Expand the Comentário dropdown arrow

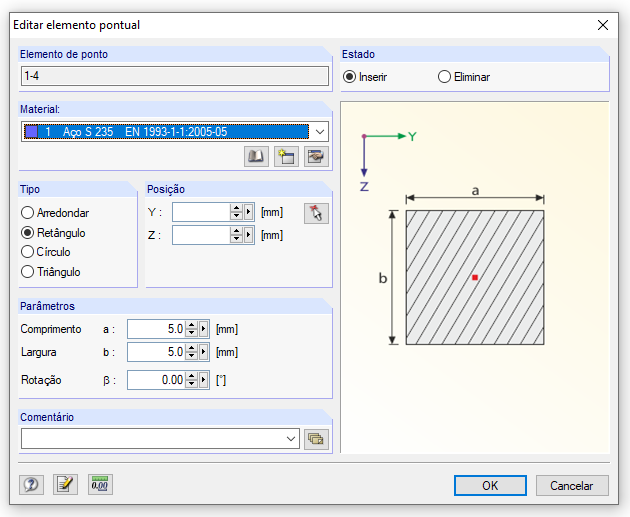coord(291,439)
